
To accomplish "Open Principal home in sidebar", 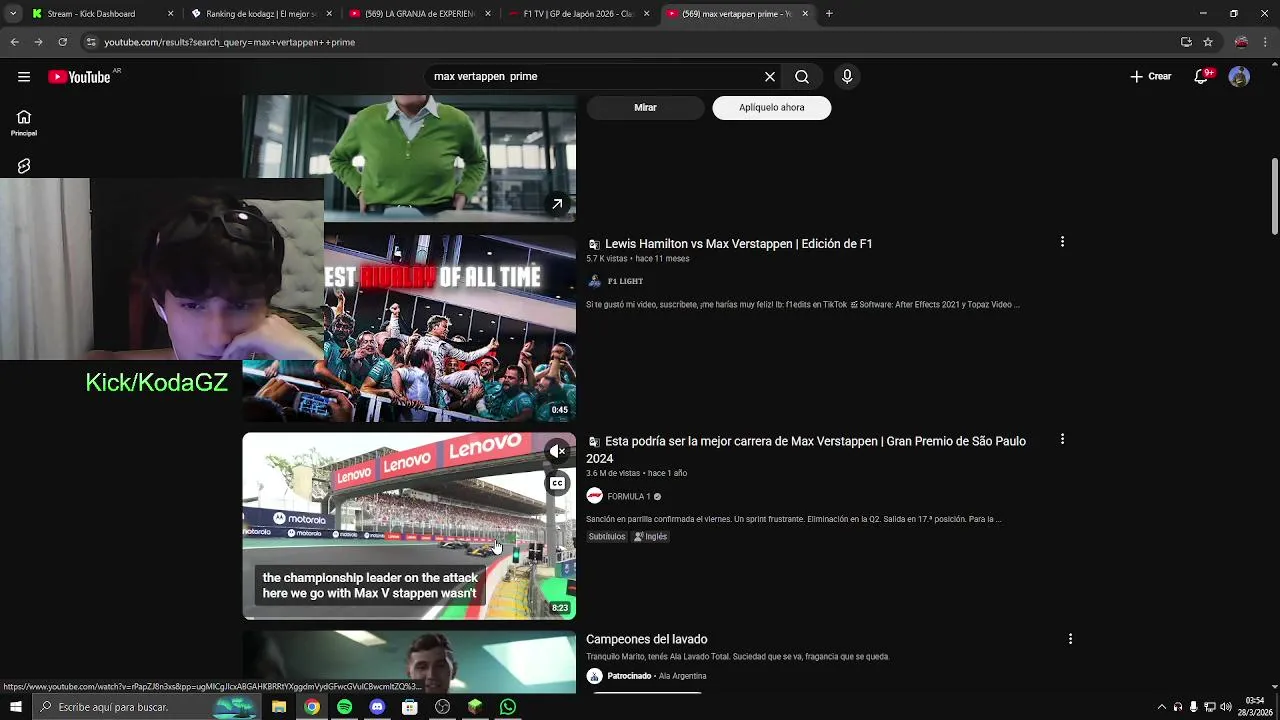I will 24,123.
